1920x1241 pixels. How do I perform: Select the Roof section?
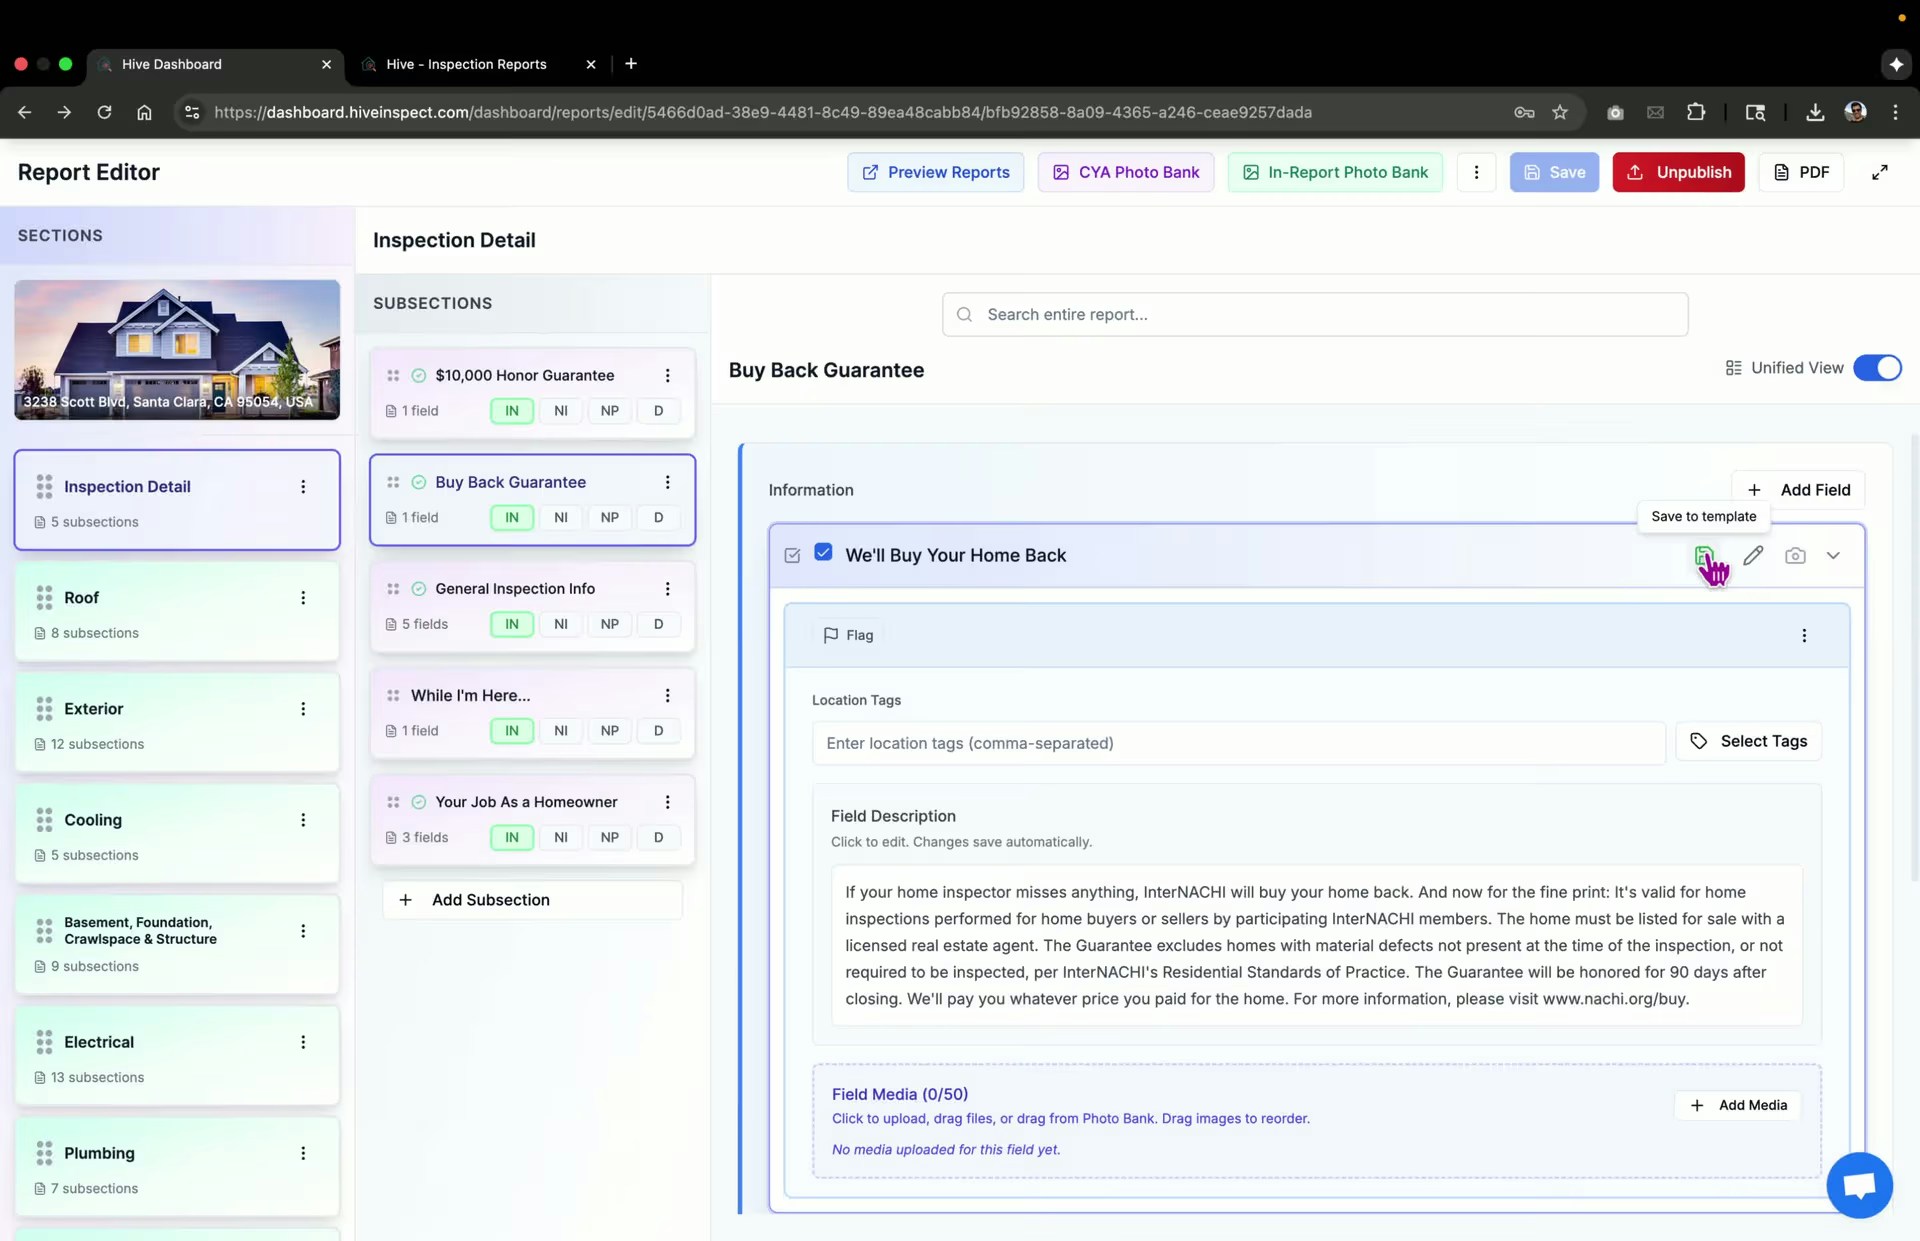[177, 611]
